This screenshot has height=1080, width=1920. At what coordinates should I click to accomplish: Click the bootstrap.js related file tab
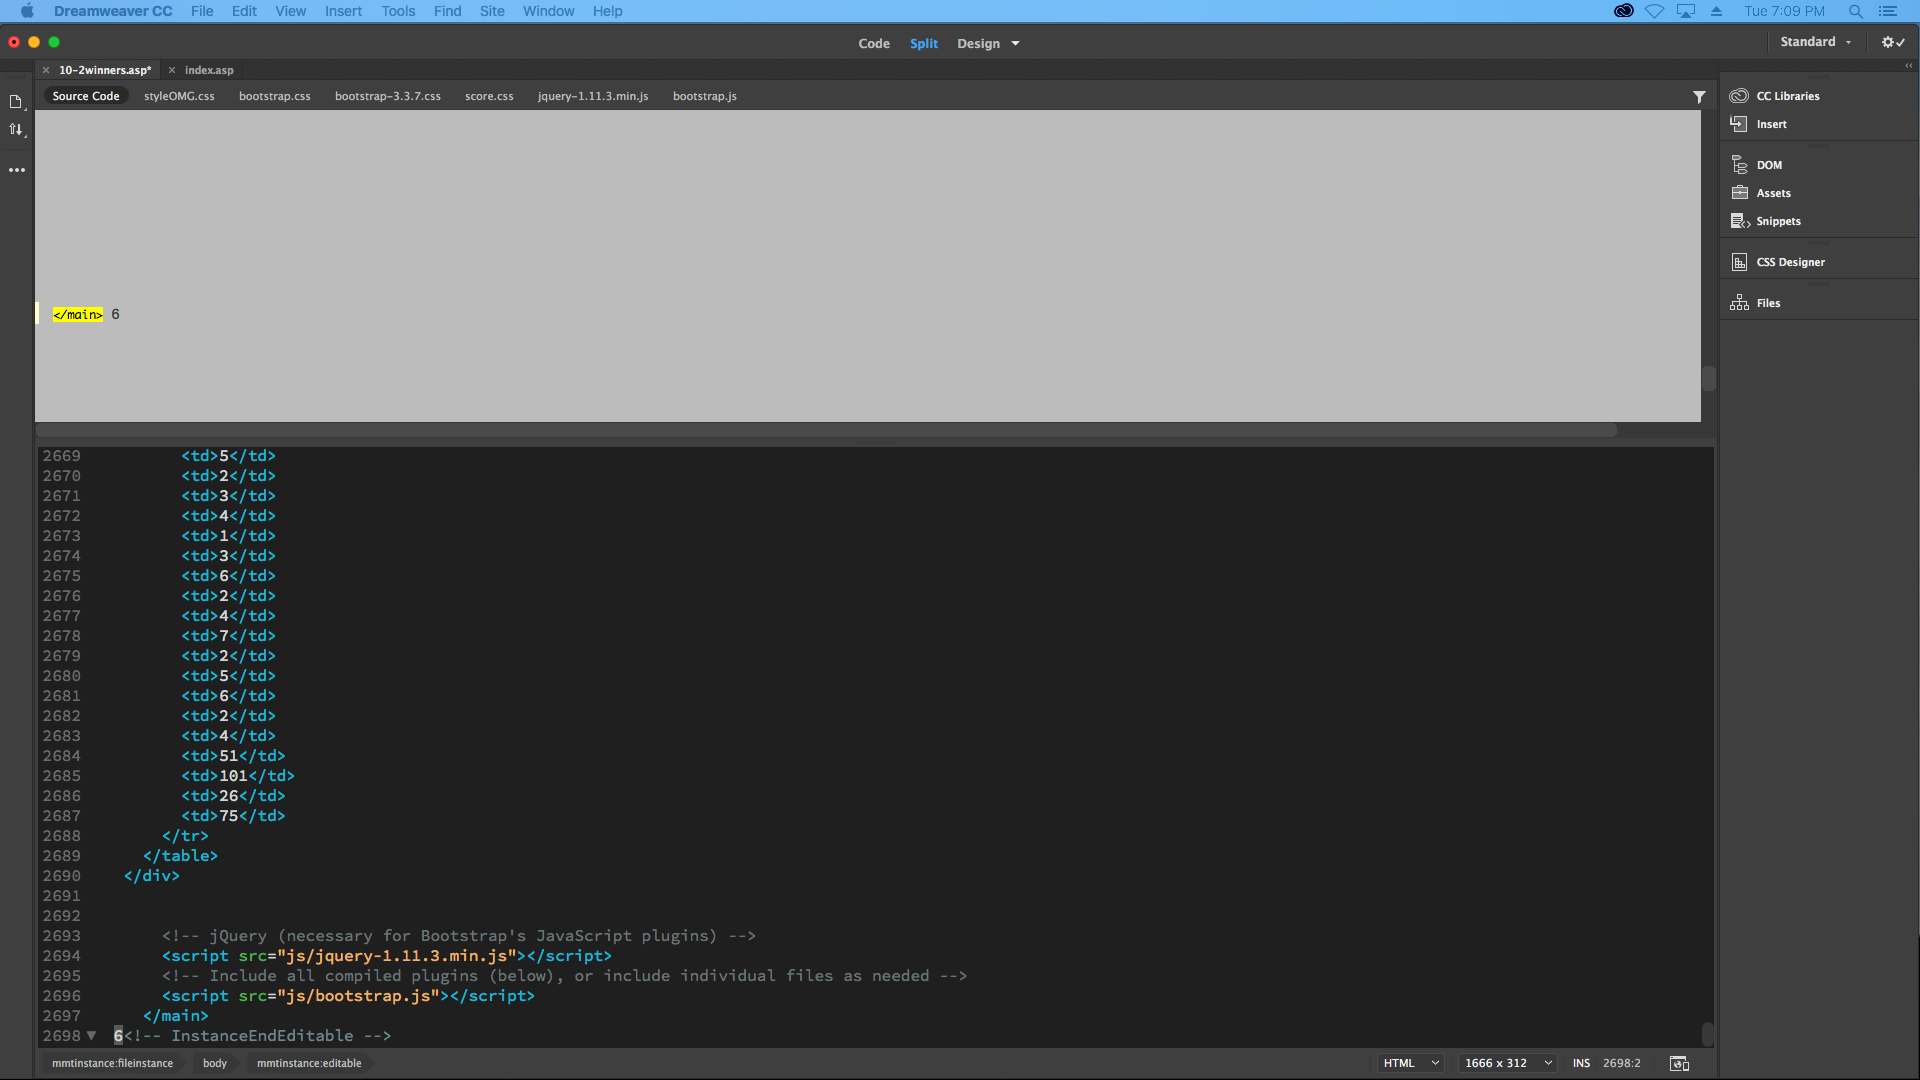click(x=704, y=95)
